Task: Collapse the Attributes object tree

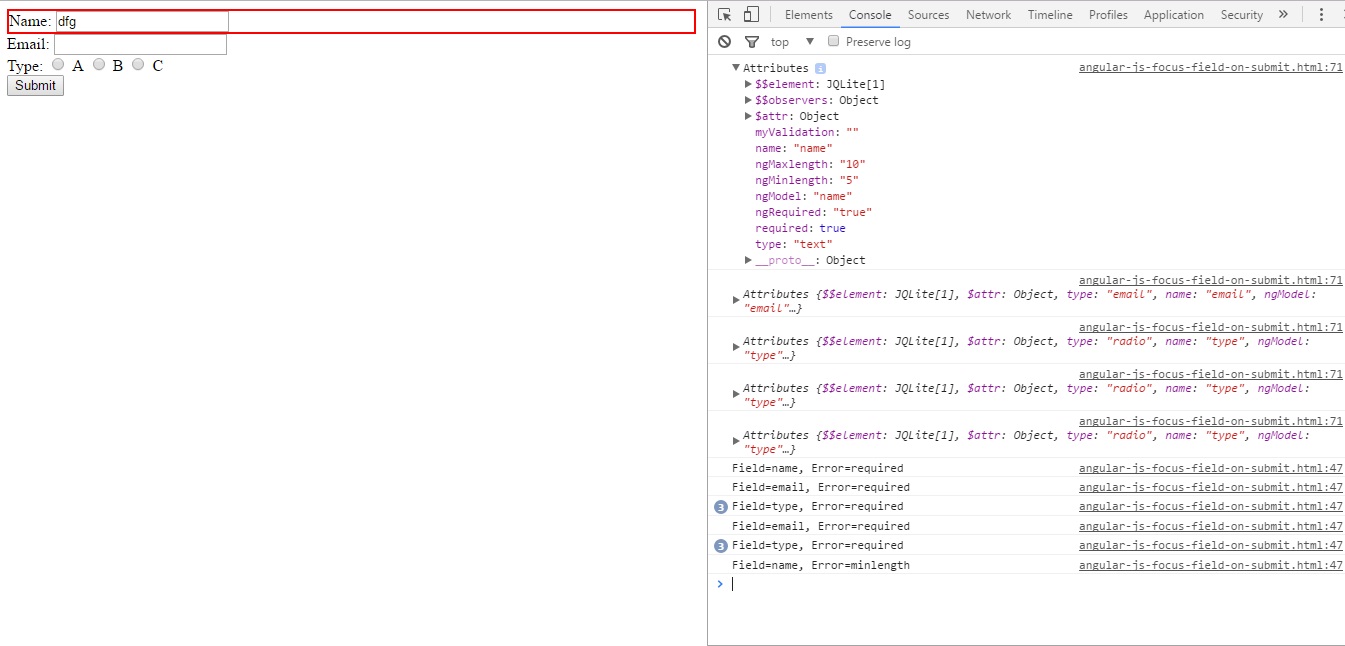Action: pos(736,68)
